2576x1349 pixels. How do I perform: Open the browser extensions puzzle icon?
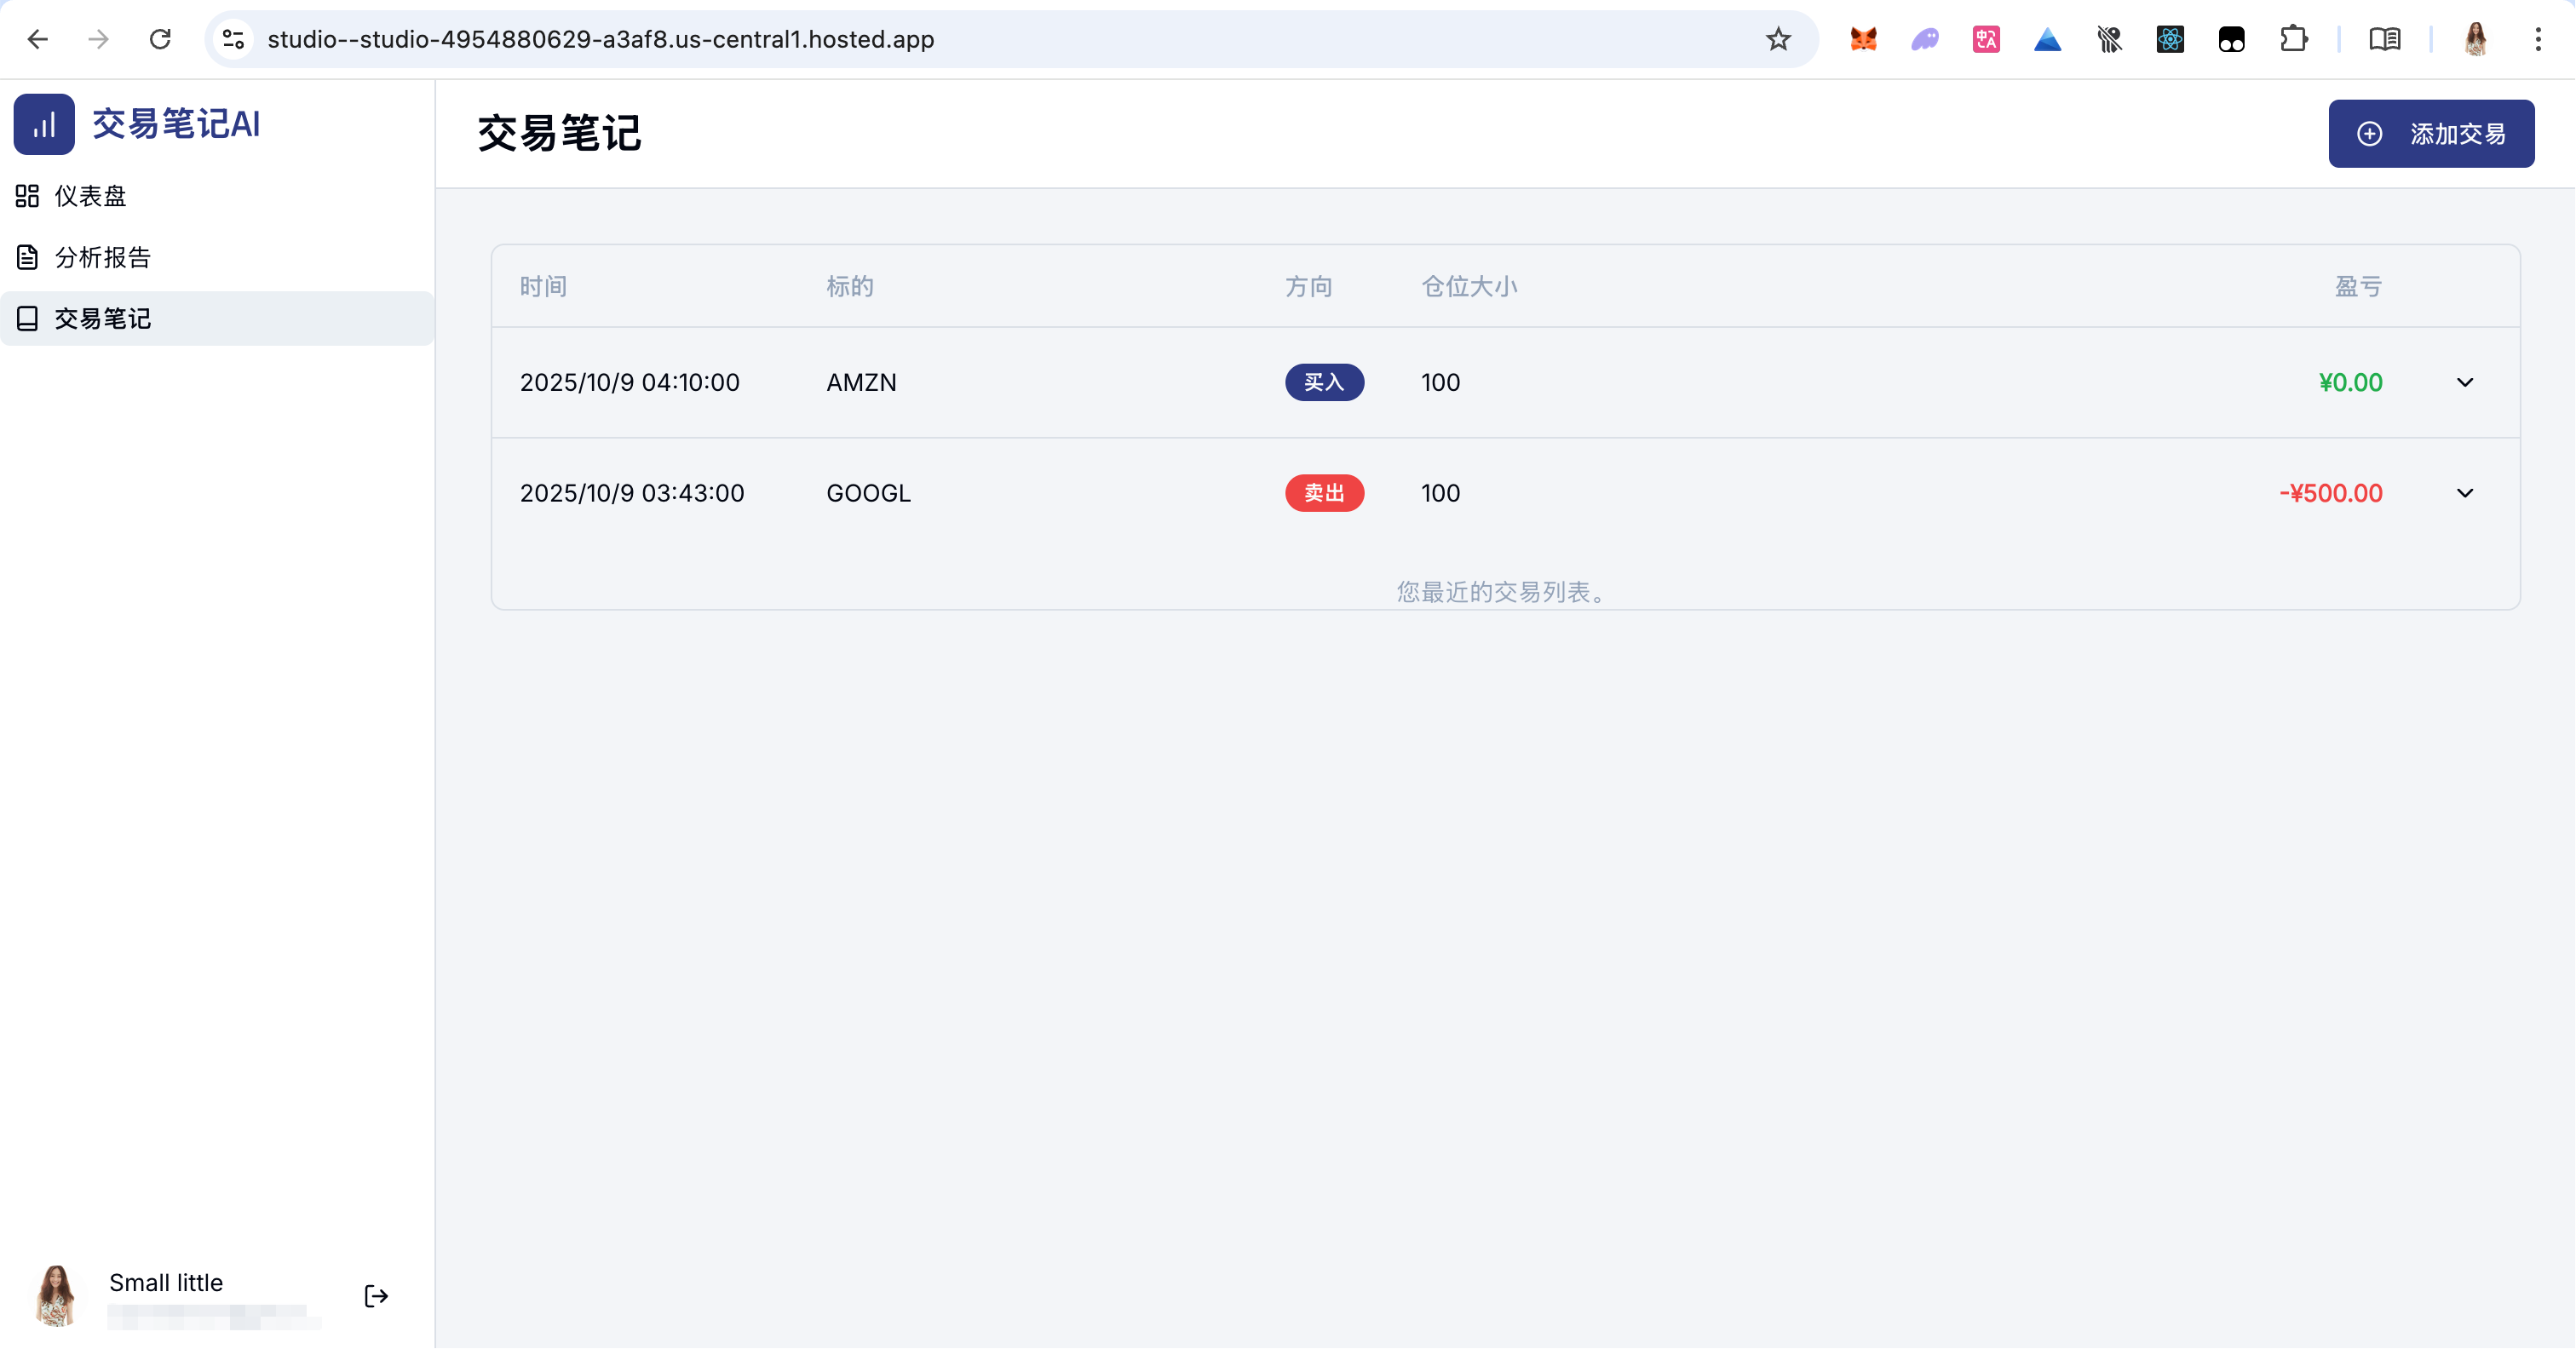click(x=2293, y=39)
